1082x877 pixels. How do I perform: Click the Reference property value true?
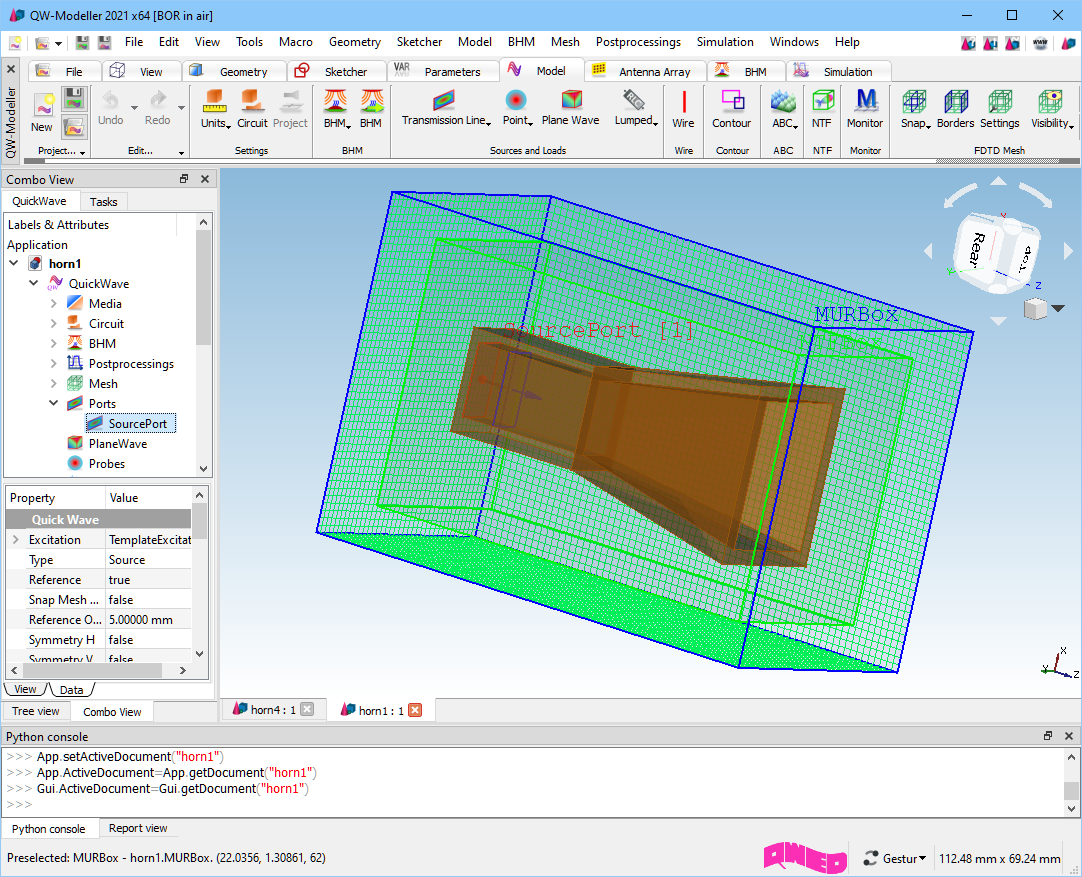148,580
